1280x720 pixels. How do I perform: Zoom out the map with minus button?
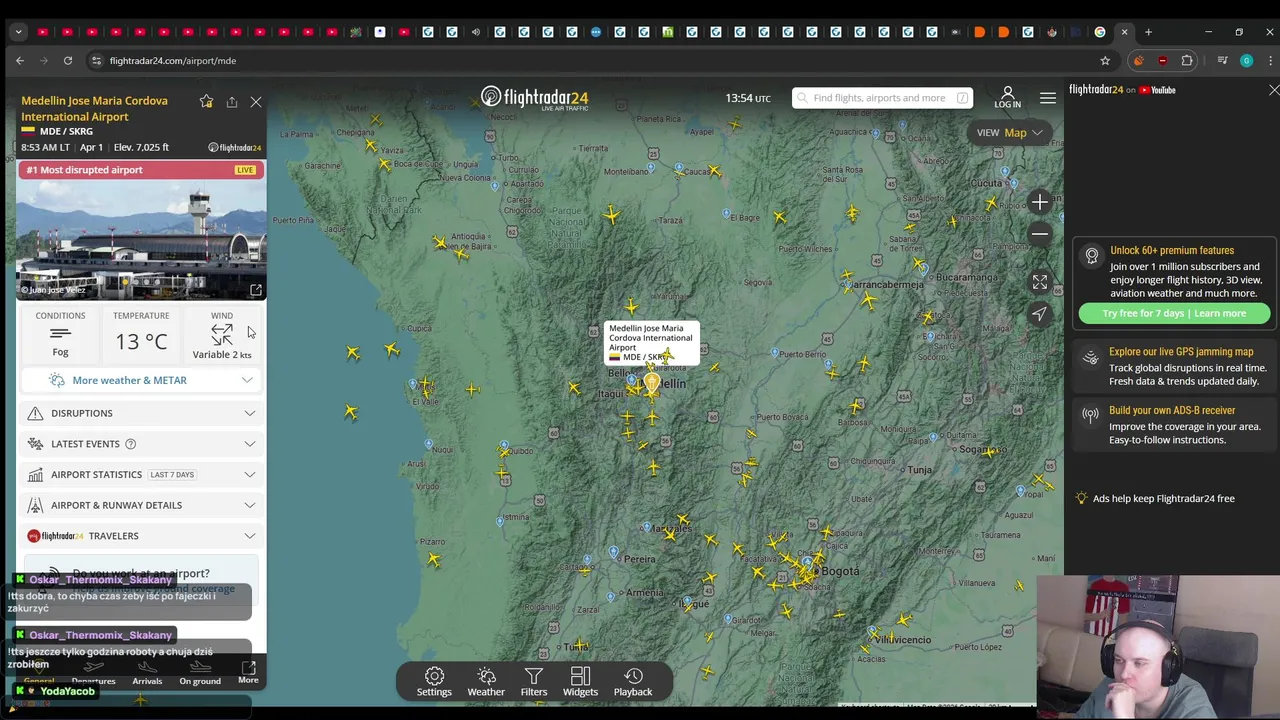point(1040,235)
